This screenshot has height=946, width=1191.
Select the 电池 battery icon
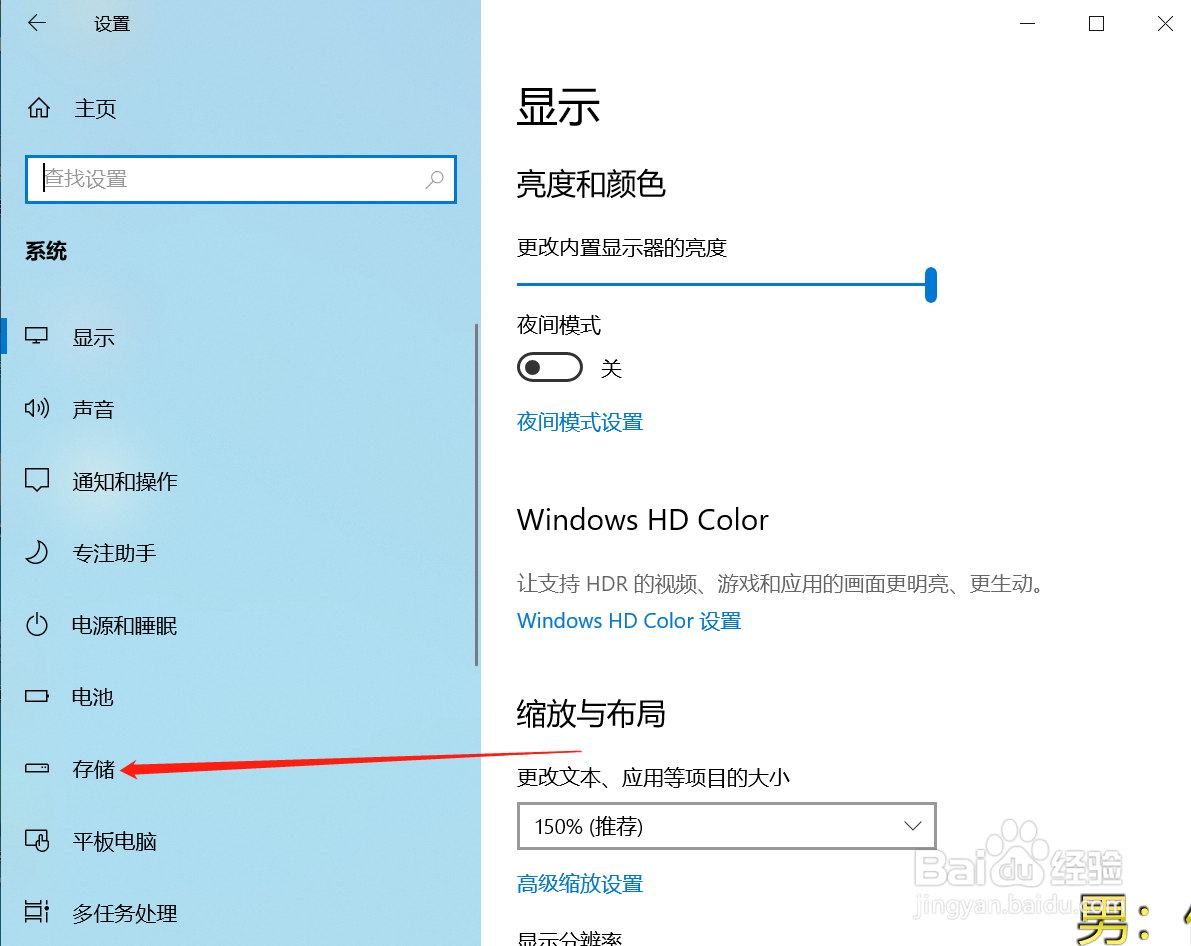click(36, 696)
